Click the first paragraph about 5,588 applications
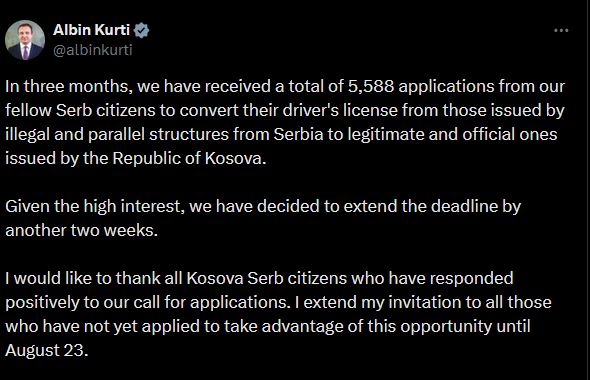Image resolution: width=590 pixels, height=380 pixels. pos(285,122)
